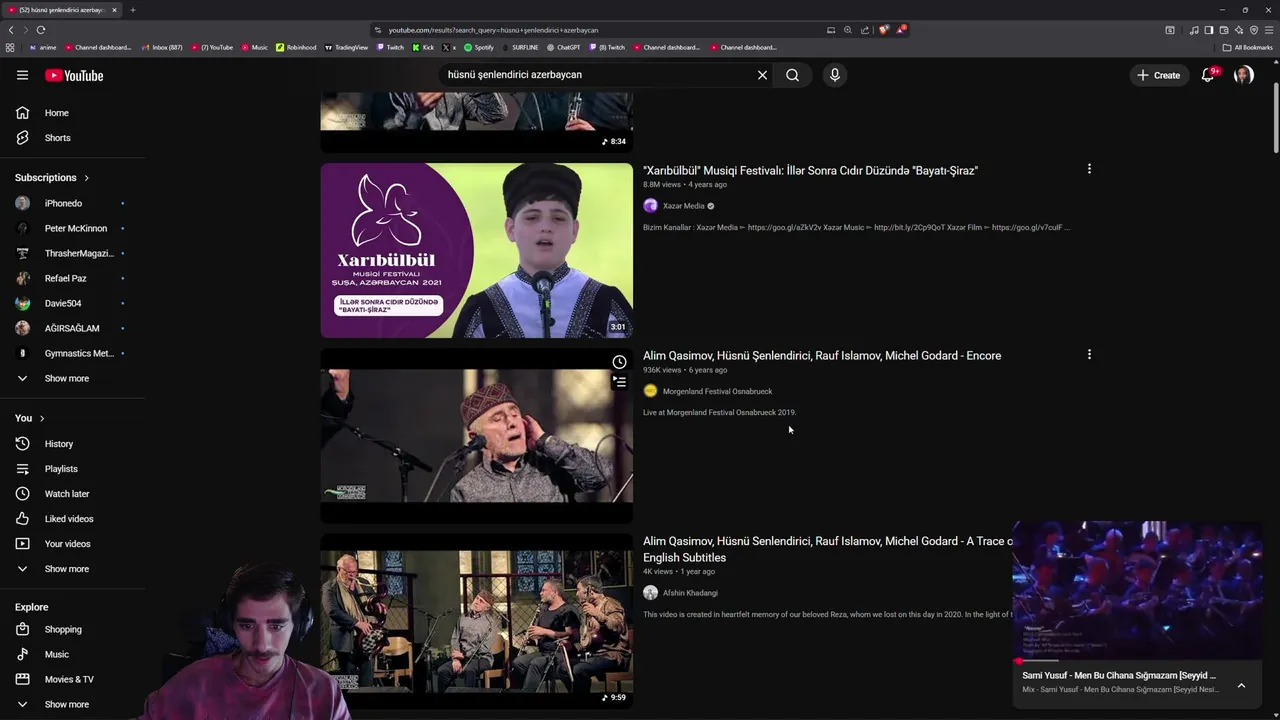Image resolution: width=1280 pixels, height=720 pixels.
Task: Open Alim Qasimov Encore video thumbnail
Action: pyautogui.click(x=476, y=436)
